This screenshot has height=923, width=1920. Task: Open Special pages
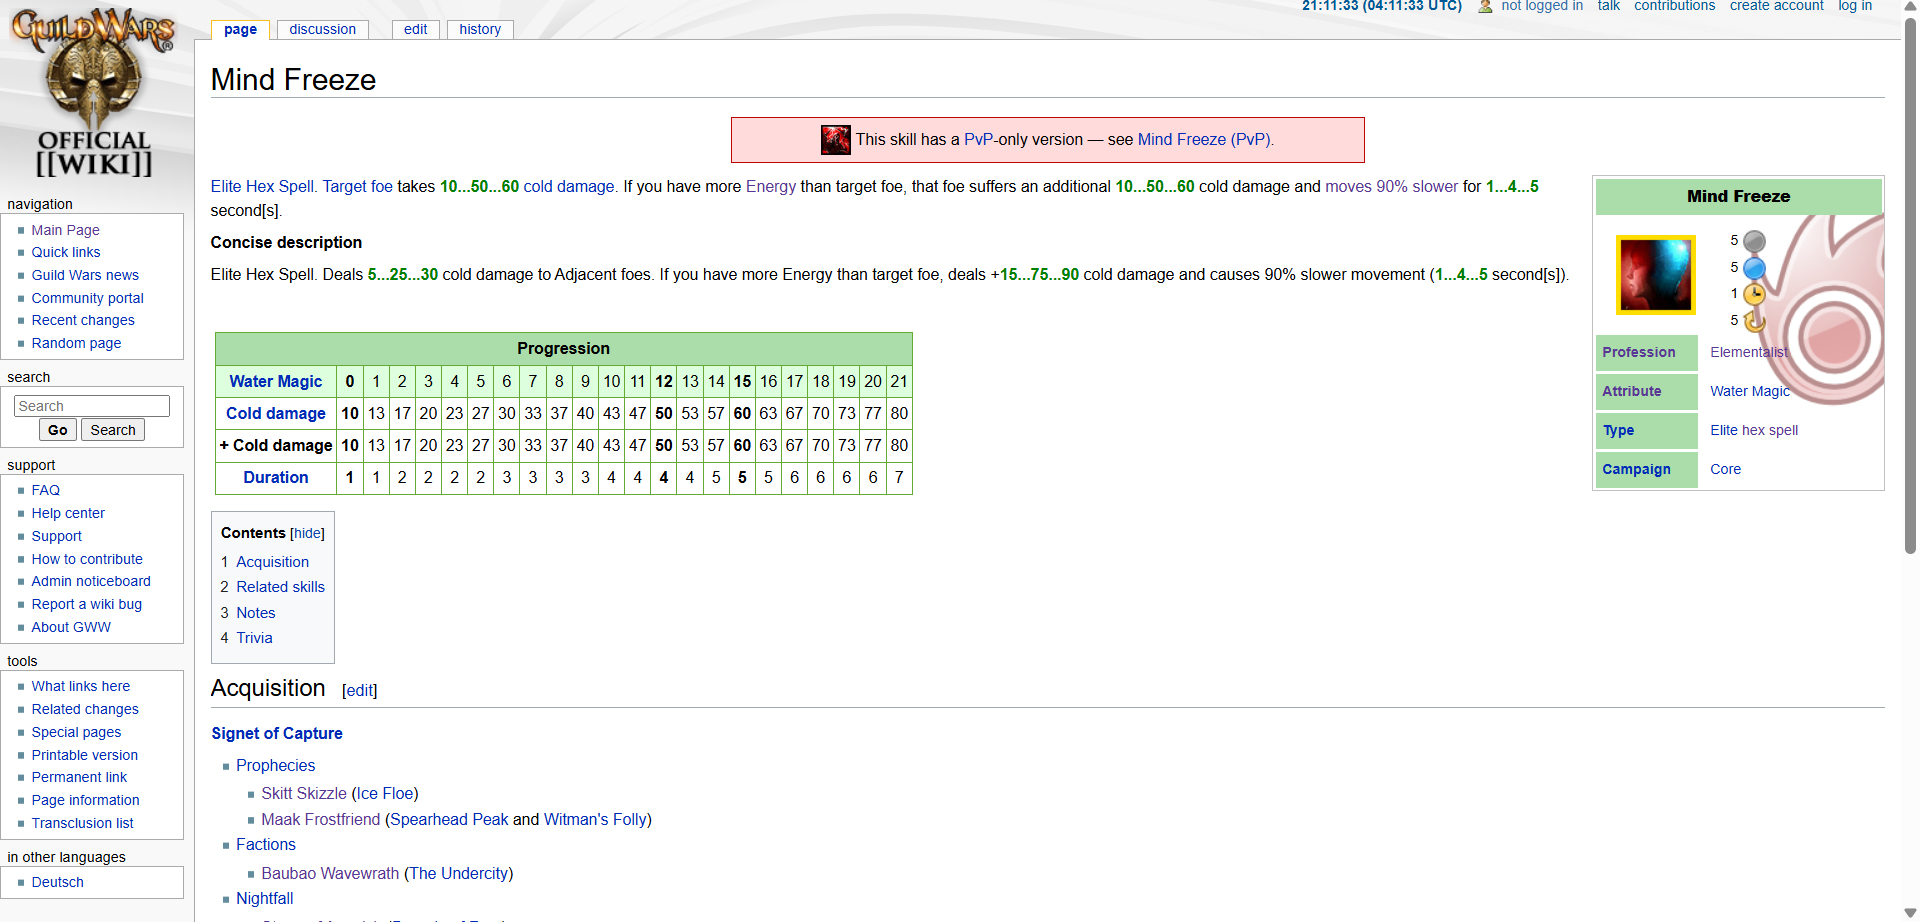tap(75, 732)
